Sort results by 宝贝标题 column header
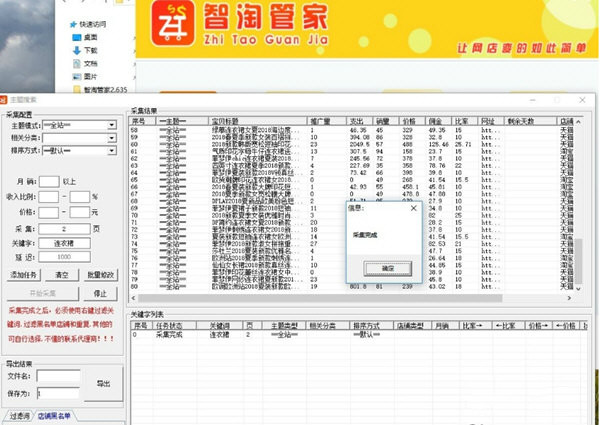 258,121
